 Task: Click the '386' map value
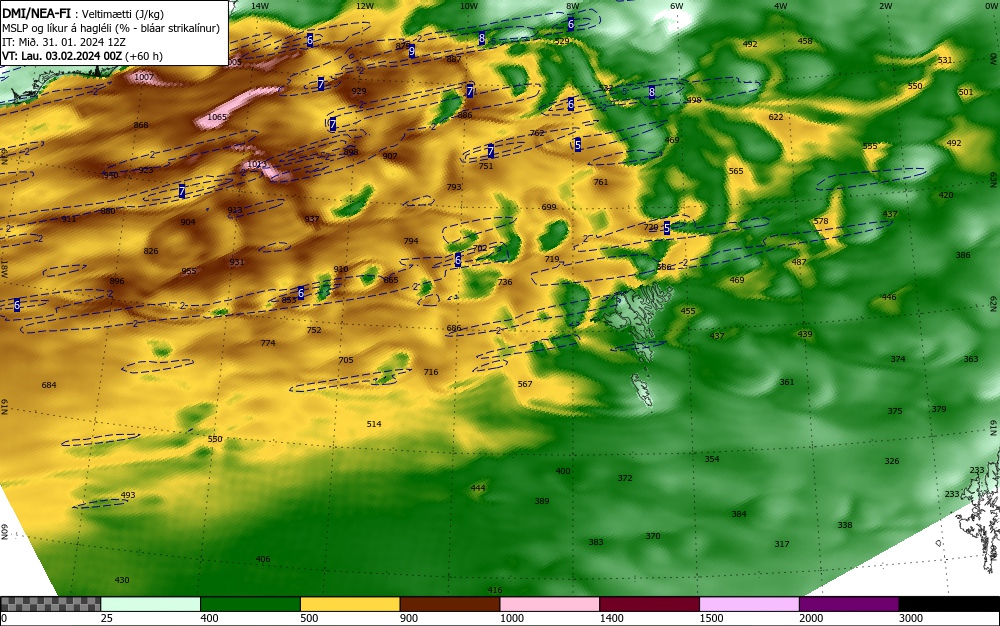[x=963, y=255]
